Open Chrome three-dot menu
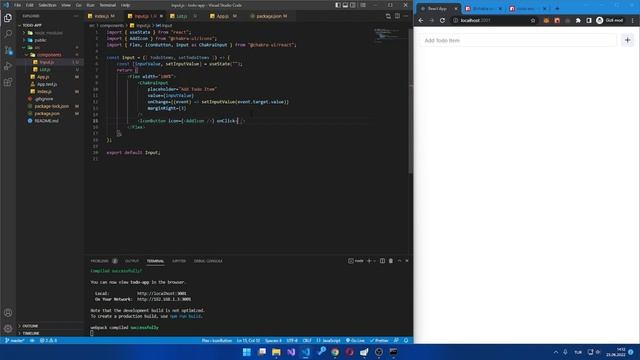This screenshot has height=360, width=640. [633, 20]
